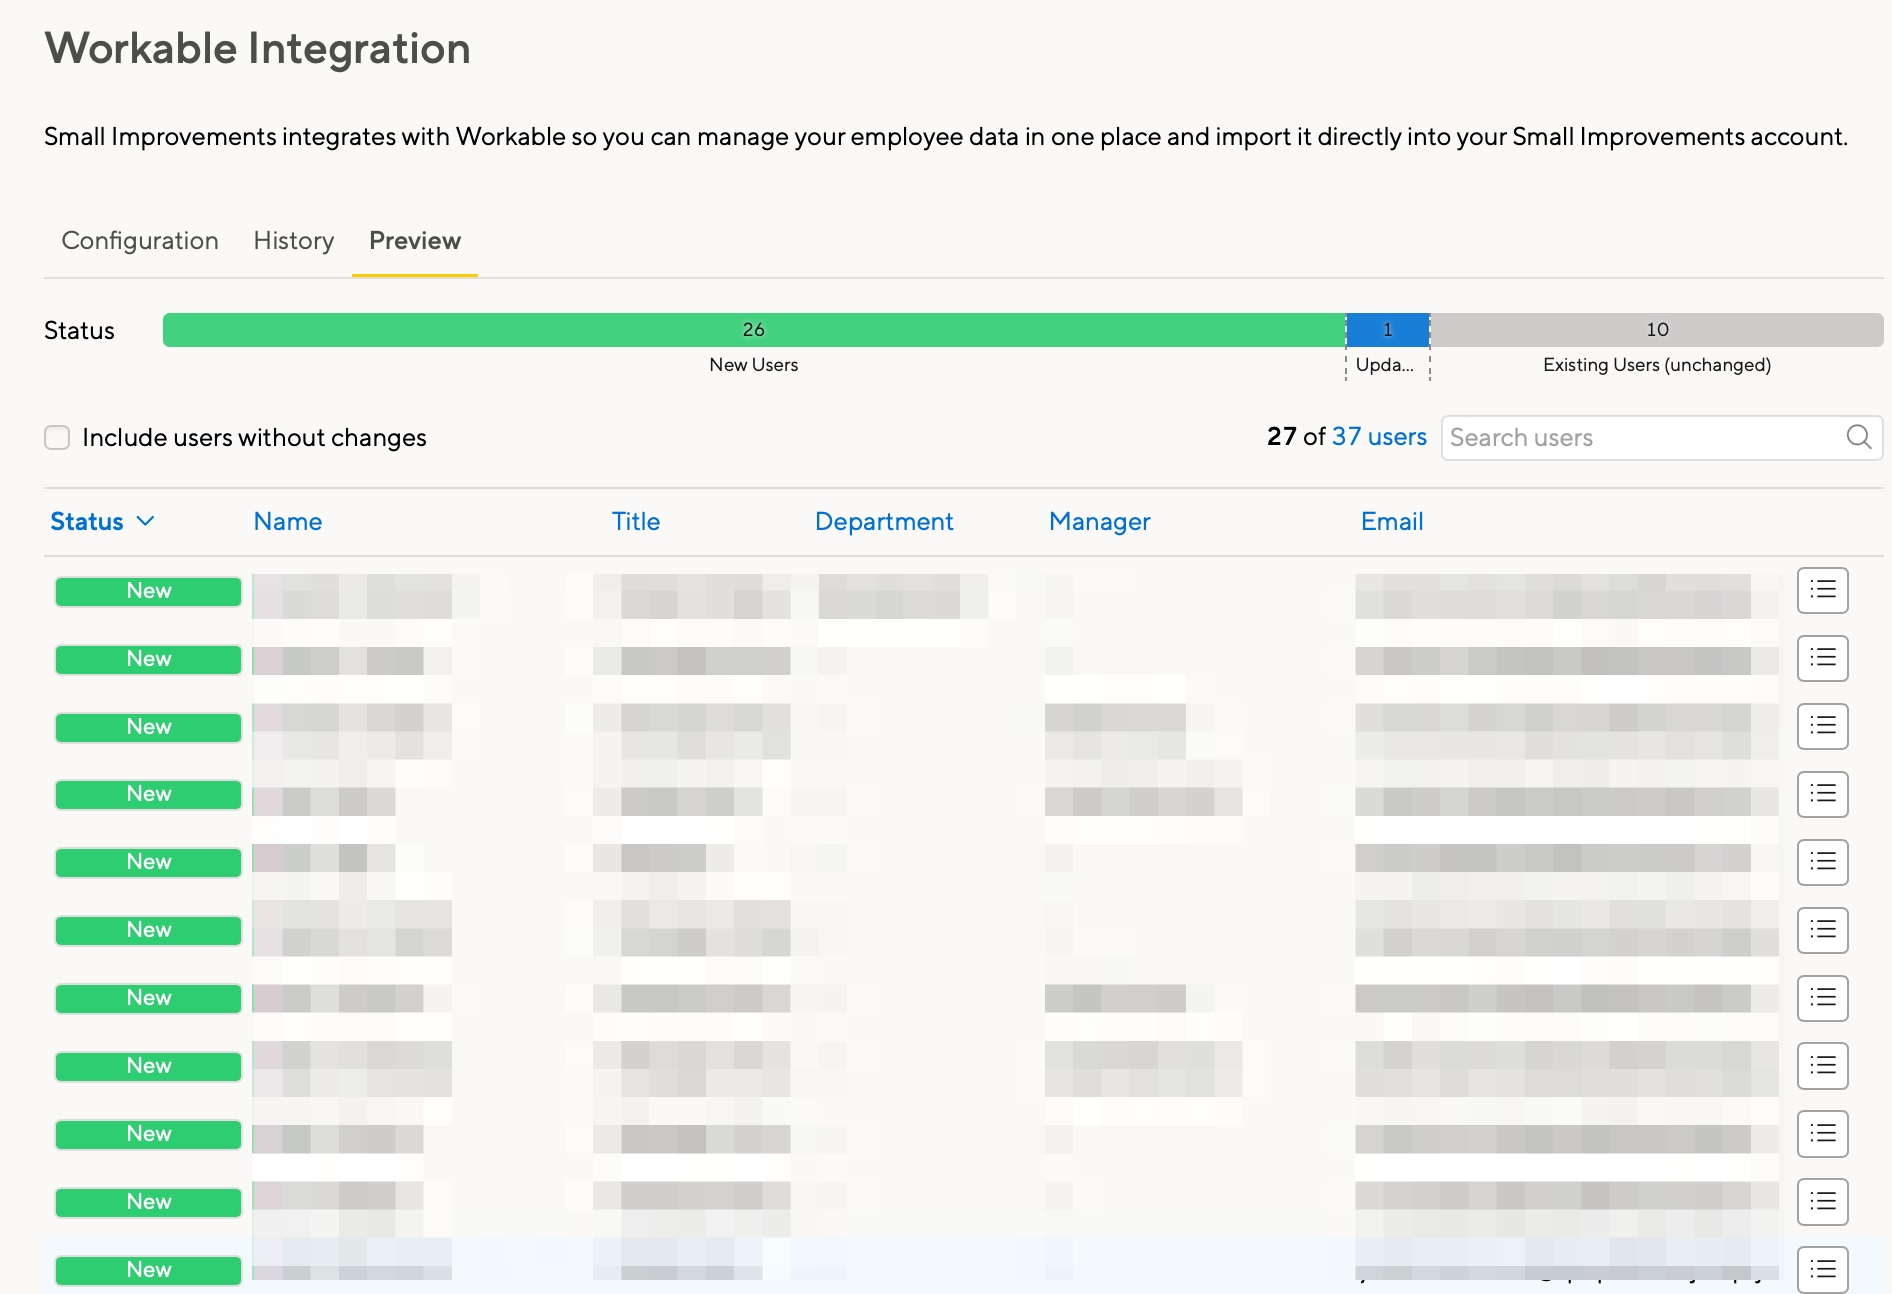This screenshot has height=1294, width=1892.
Task: Click the truncated 'Upda...' label
Action: [x=1385, y=365]
